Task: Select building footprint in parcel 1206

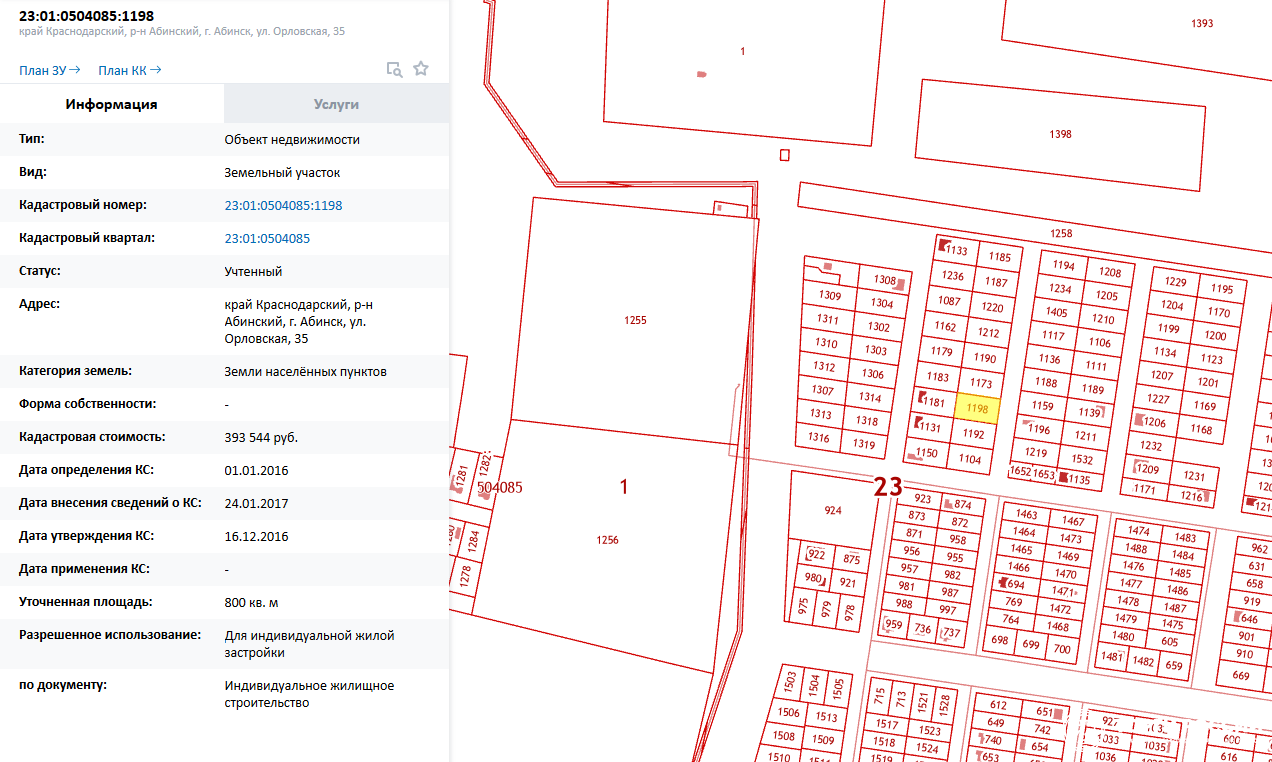Action: pyautogui.click(x=1137, y=422)
